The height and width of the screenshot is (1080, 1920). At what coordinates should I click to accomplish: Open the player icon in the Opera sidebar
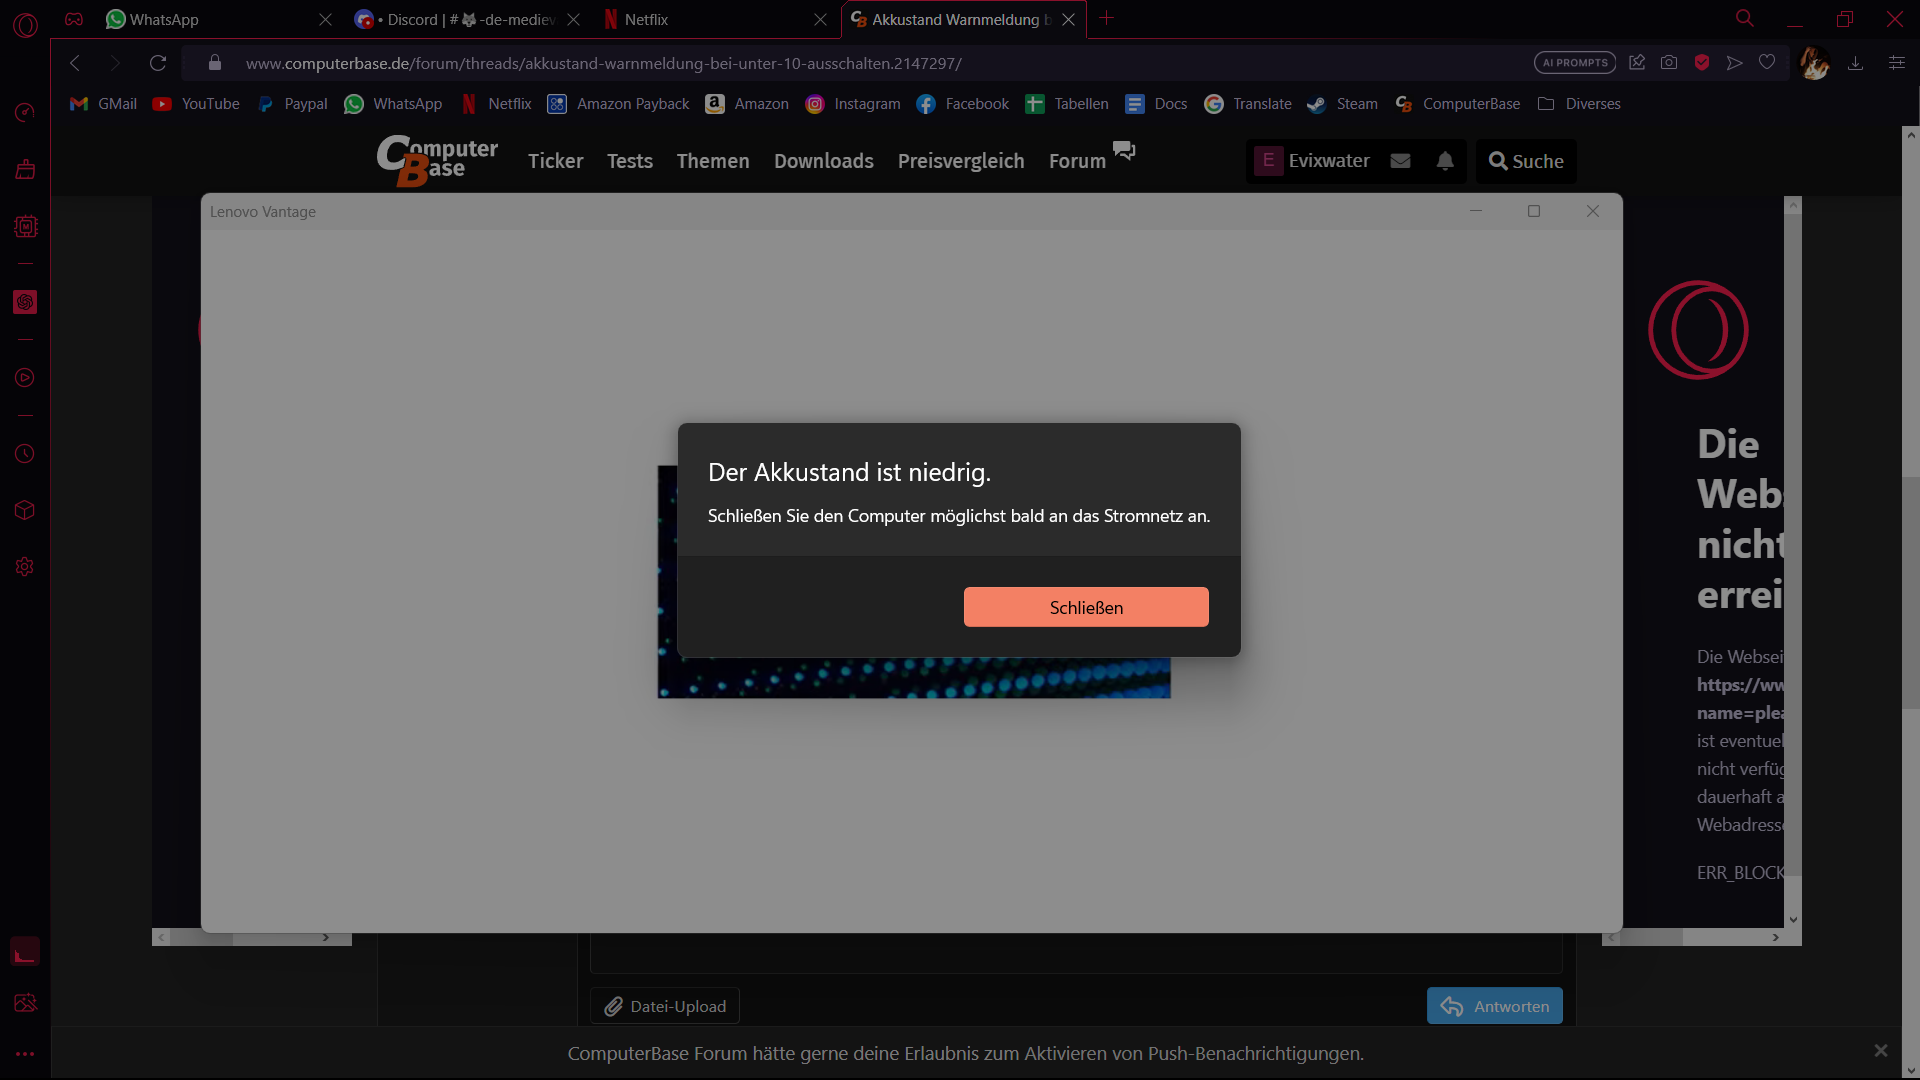[25, 378]
